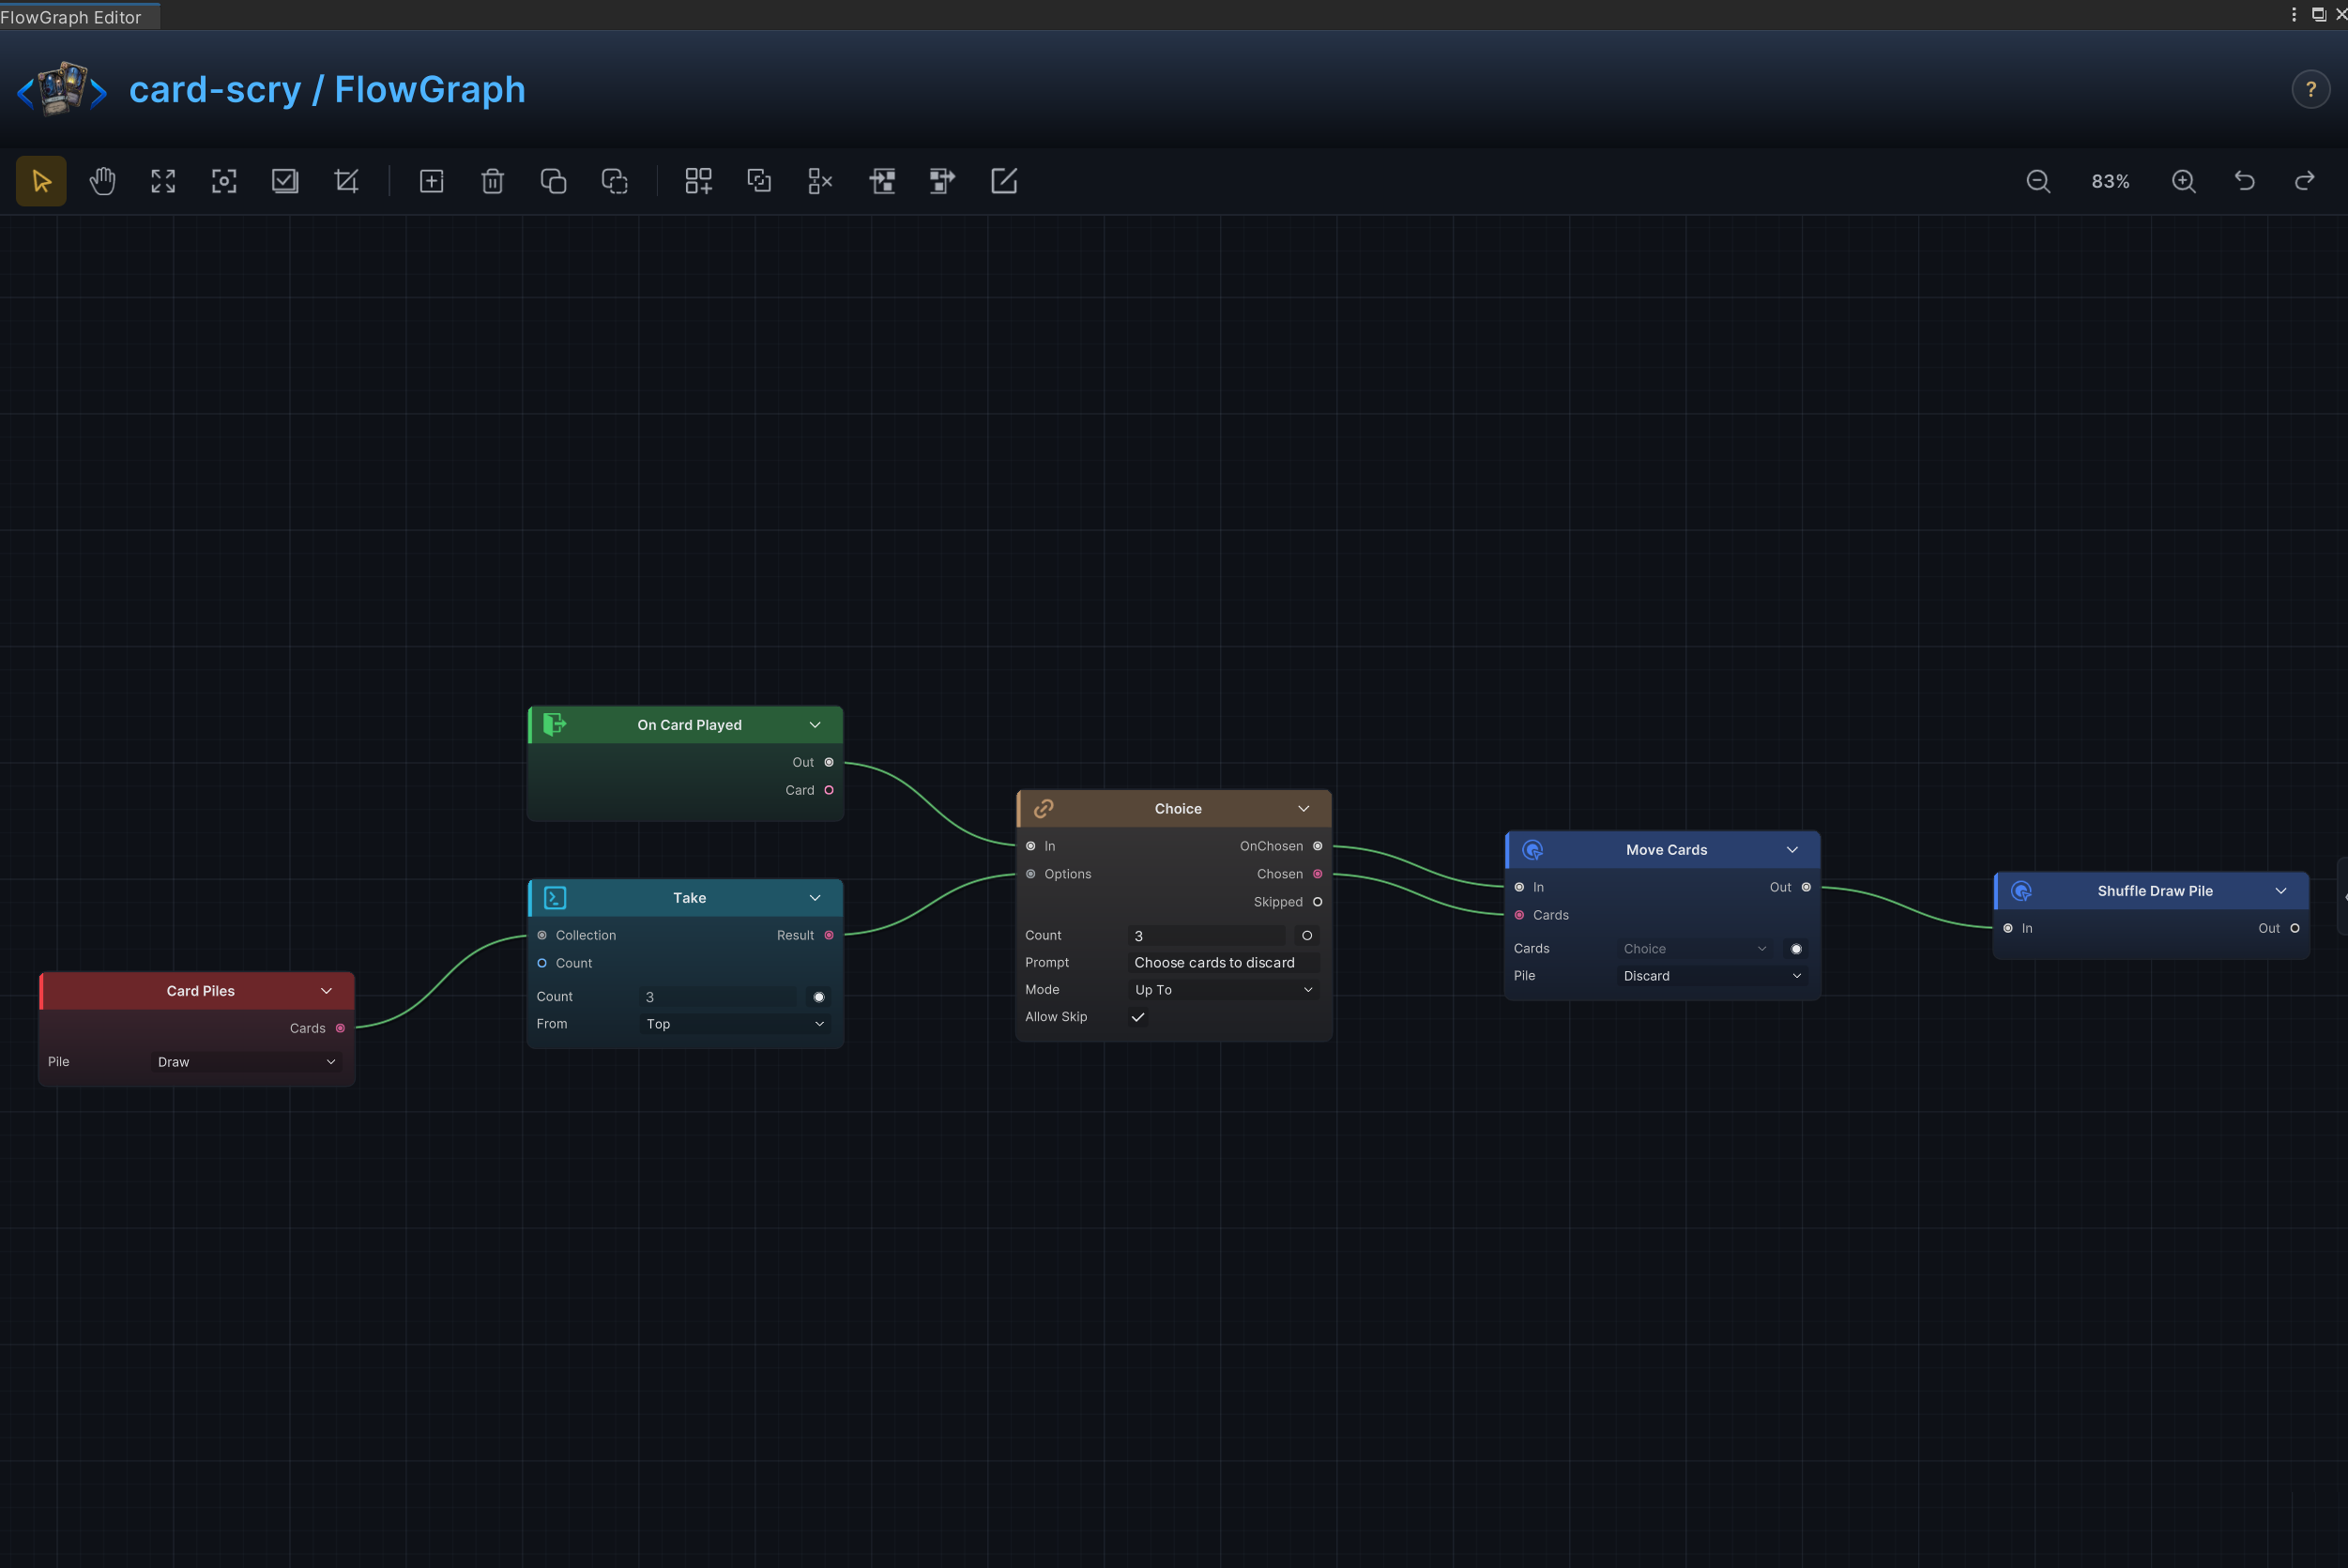2348x1568 pixels.
Task: Click the Shuffle Draw Pile Out port
Action: (2295, 928)
